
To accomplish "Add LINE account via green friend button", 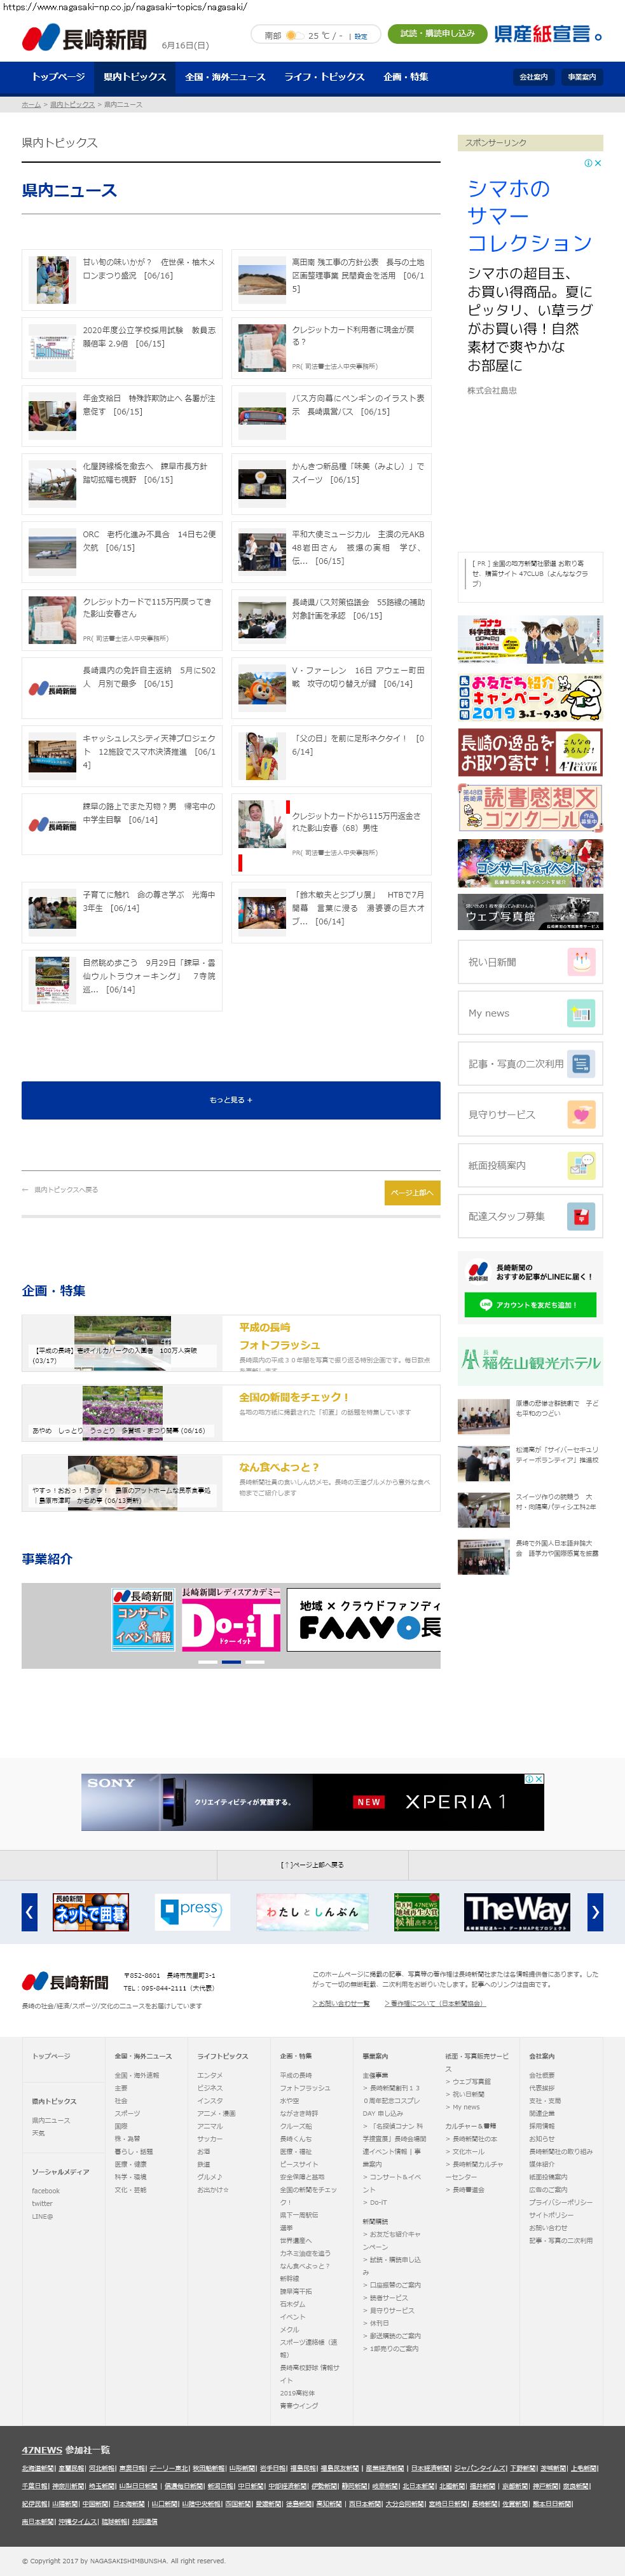I will [x=530, y=1304].
